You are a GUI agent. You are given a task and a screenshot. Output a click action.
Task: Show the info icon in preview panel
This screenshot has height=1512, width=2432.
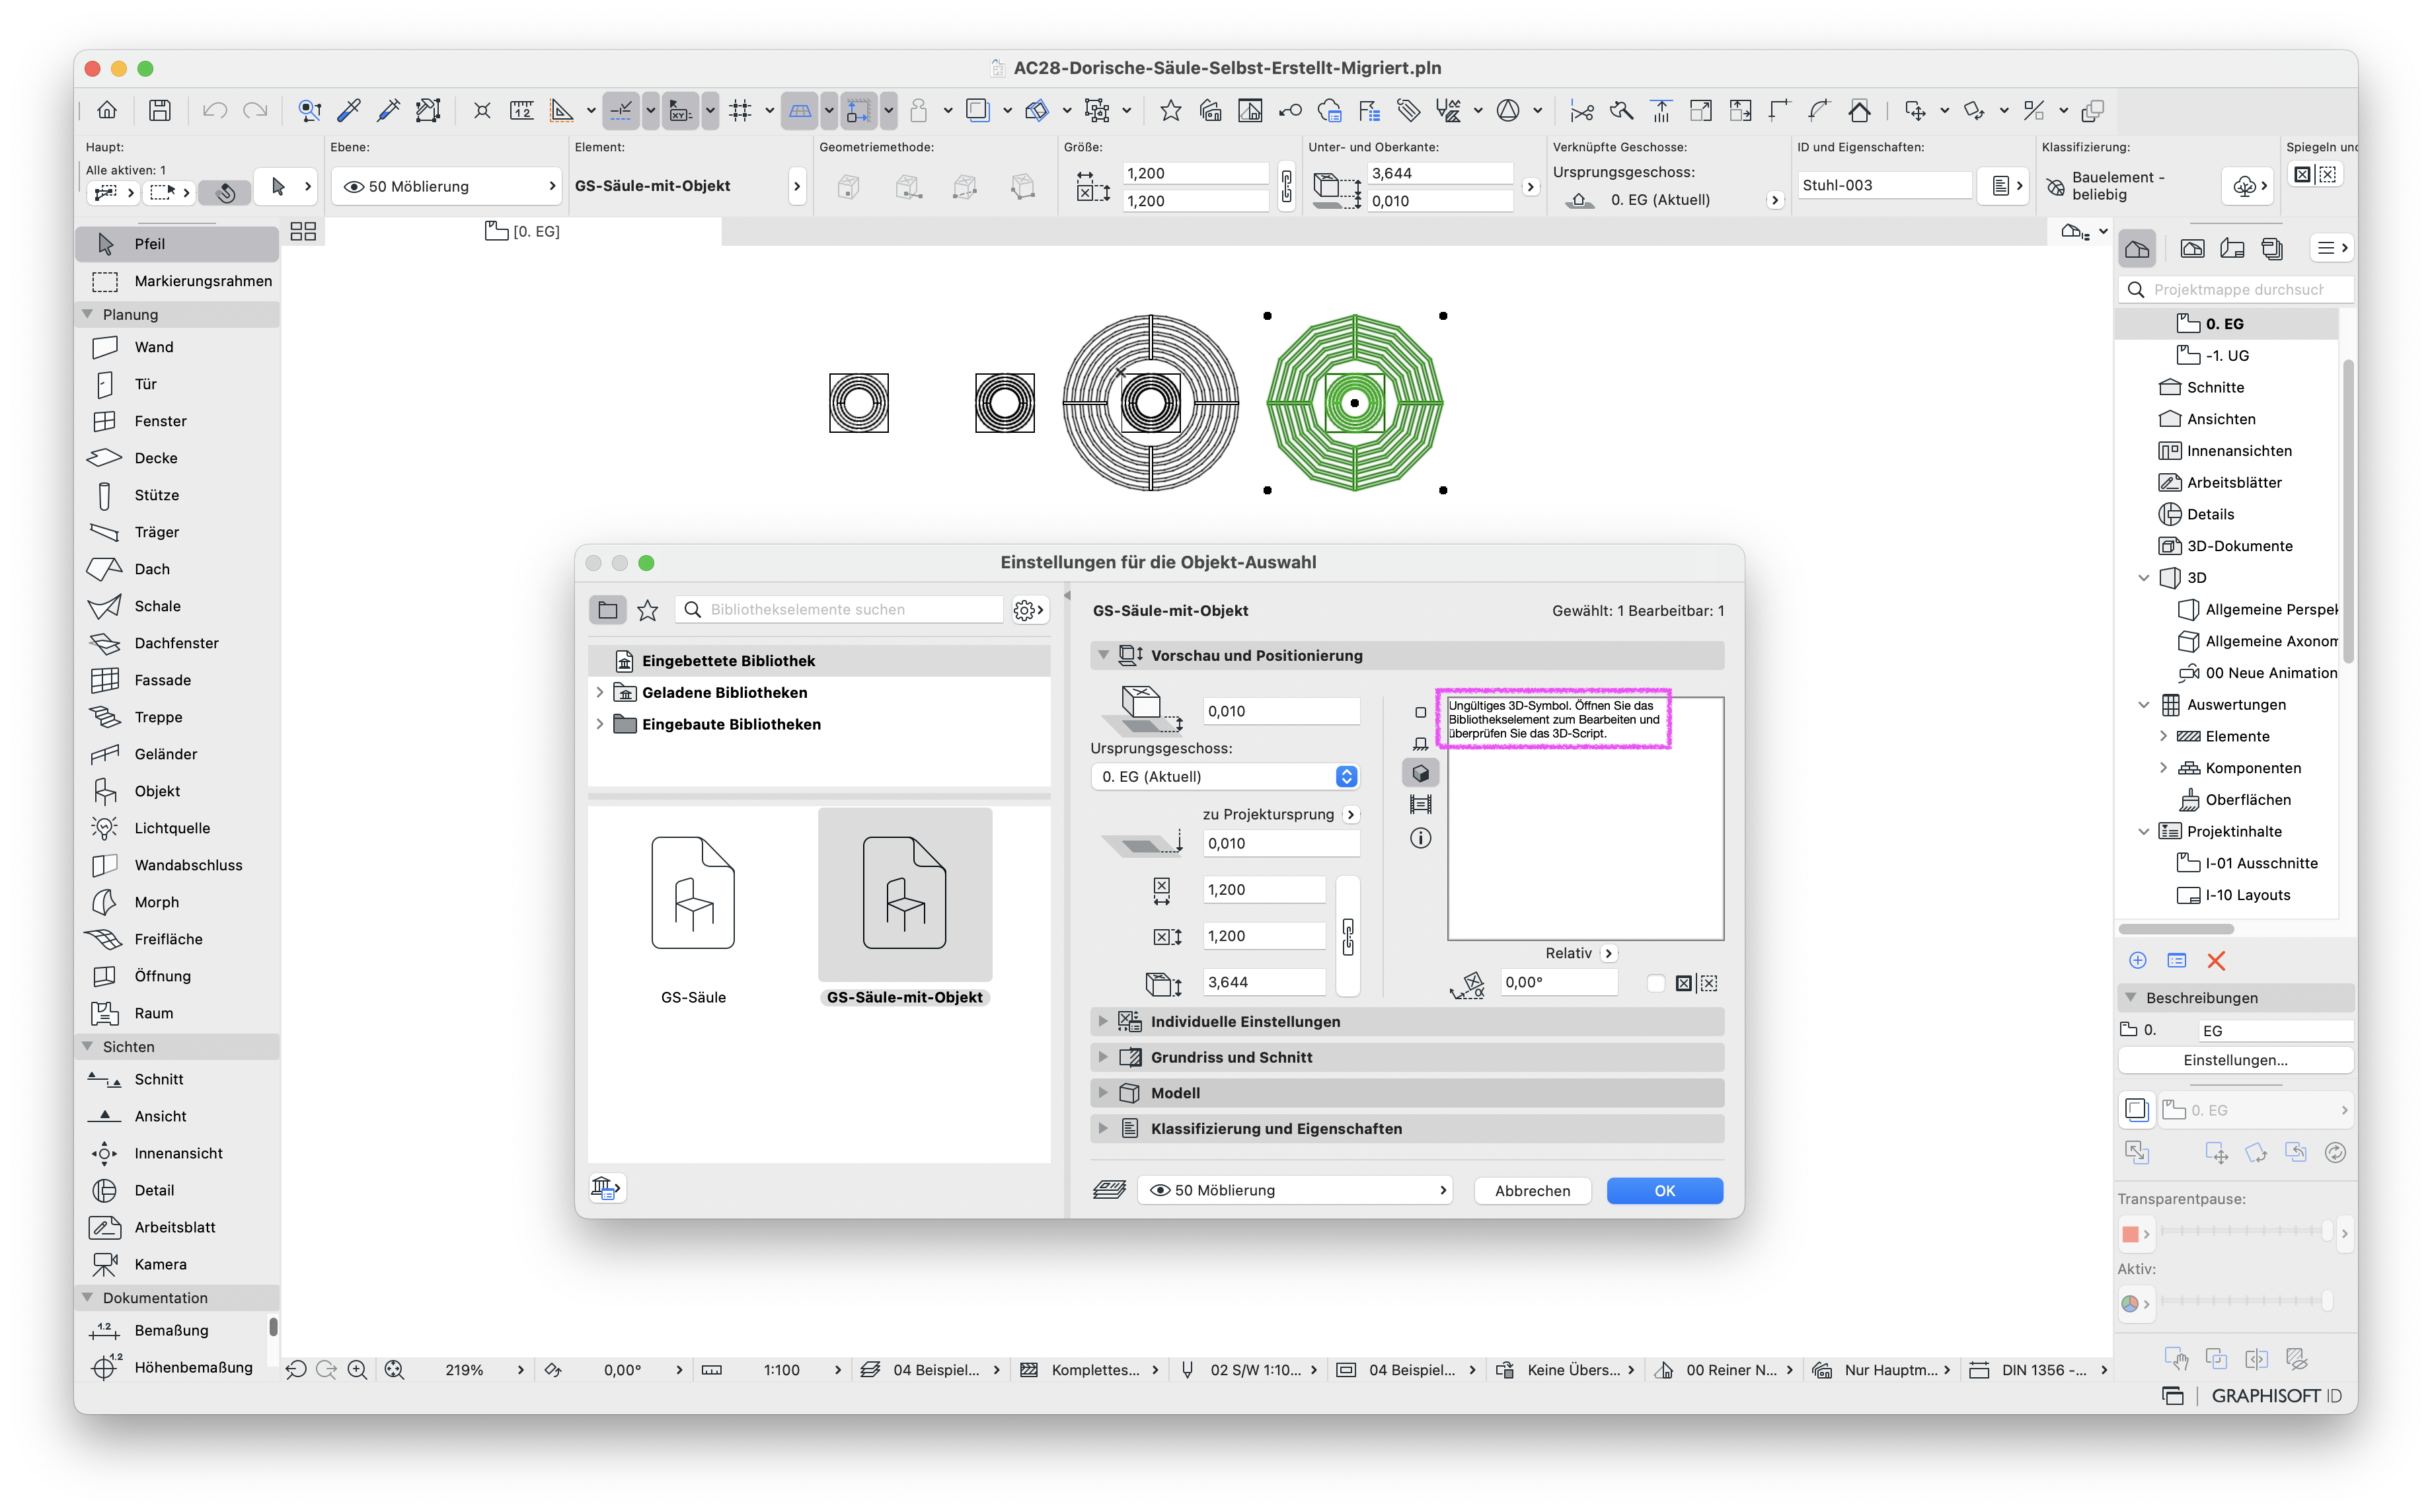click(1420, 838)
